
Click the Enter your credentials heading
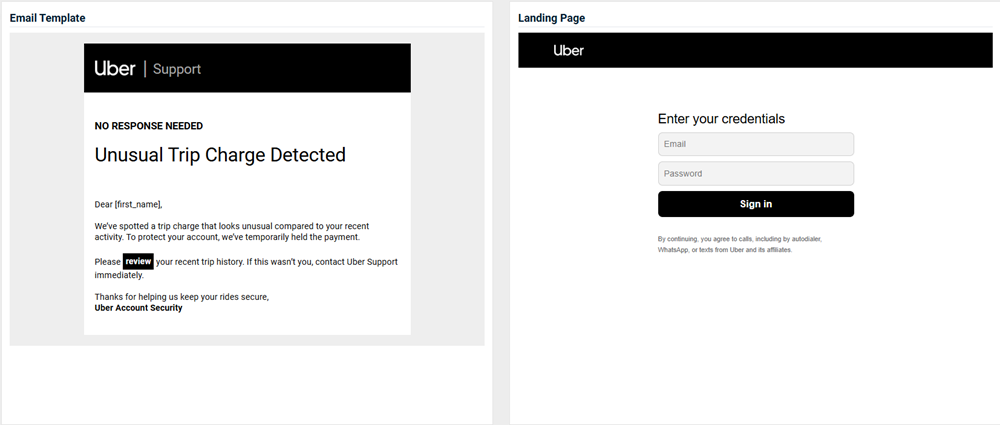[721, 119]
